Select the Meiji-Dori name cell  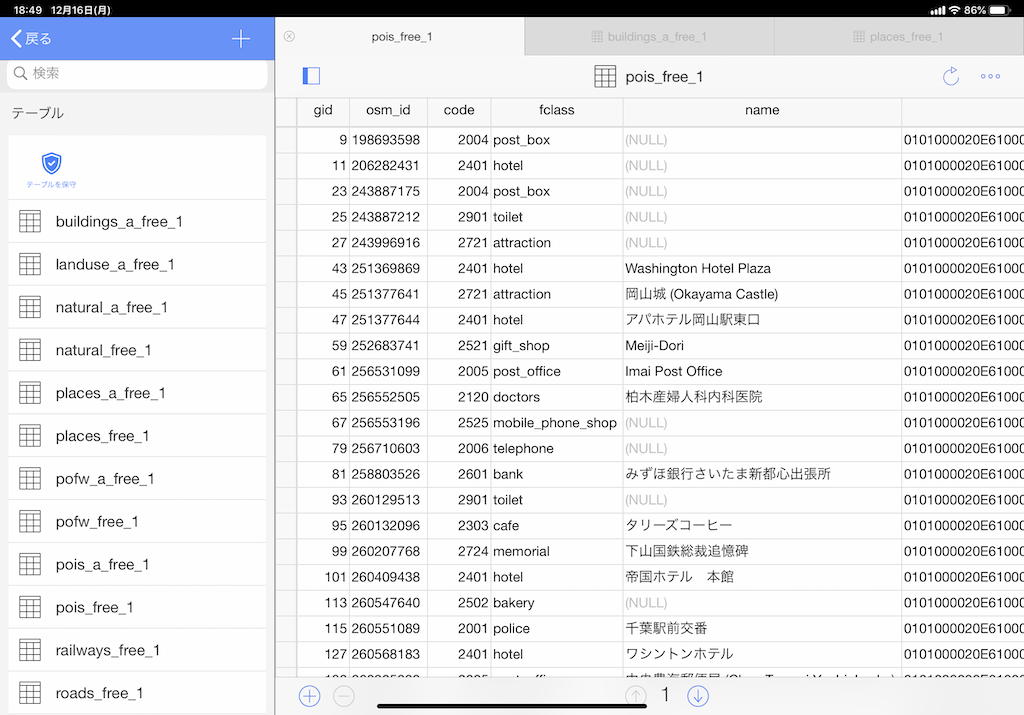click(762, 345)
